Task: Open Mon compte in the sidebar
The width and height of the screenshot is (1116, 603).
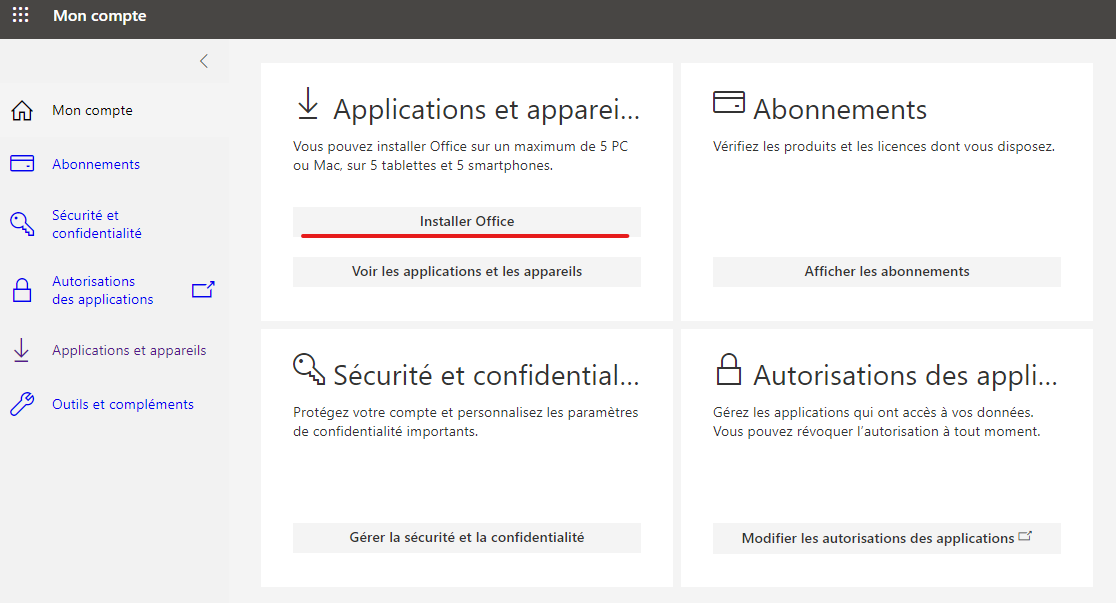Action: (93, 110)
